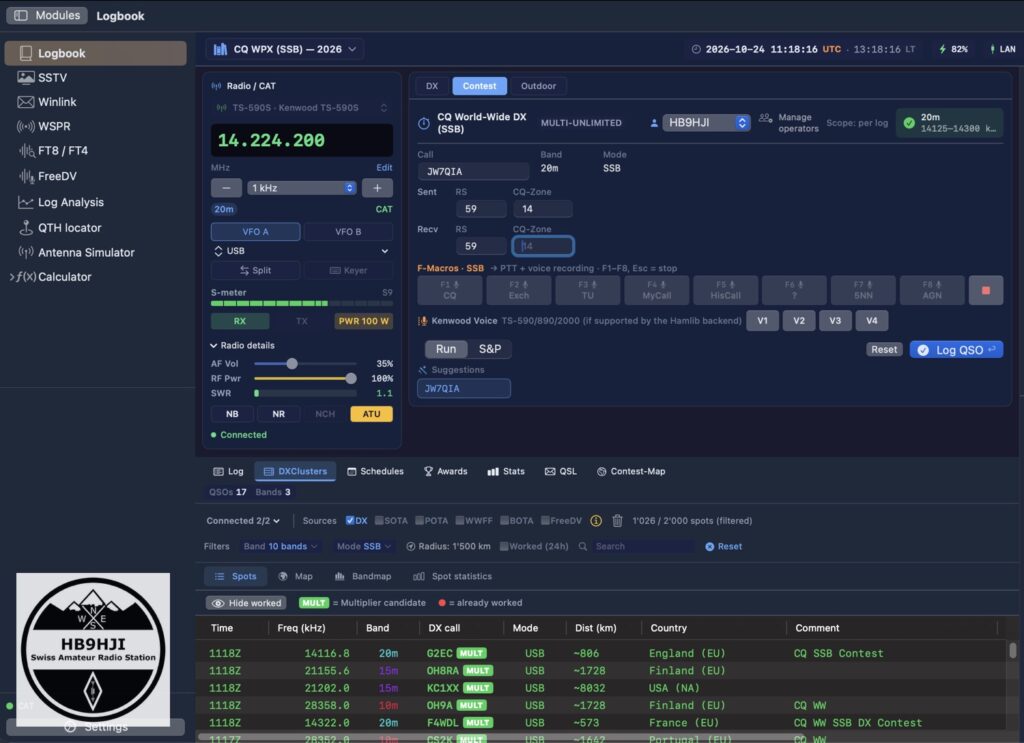Open the USB mode dropdown

(x=302, y=251)
